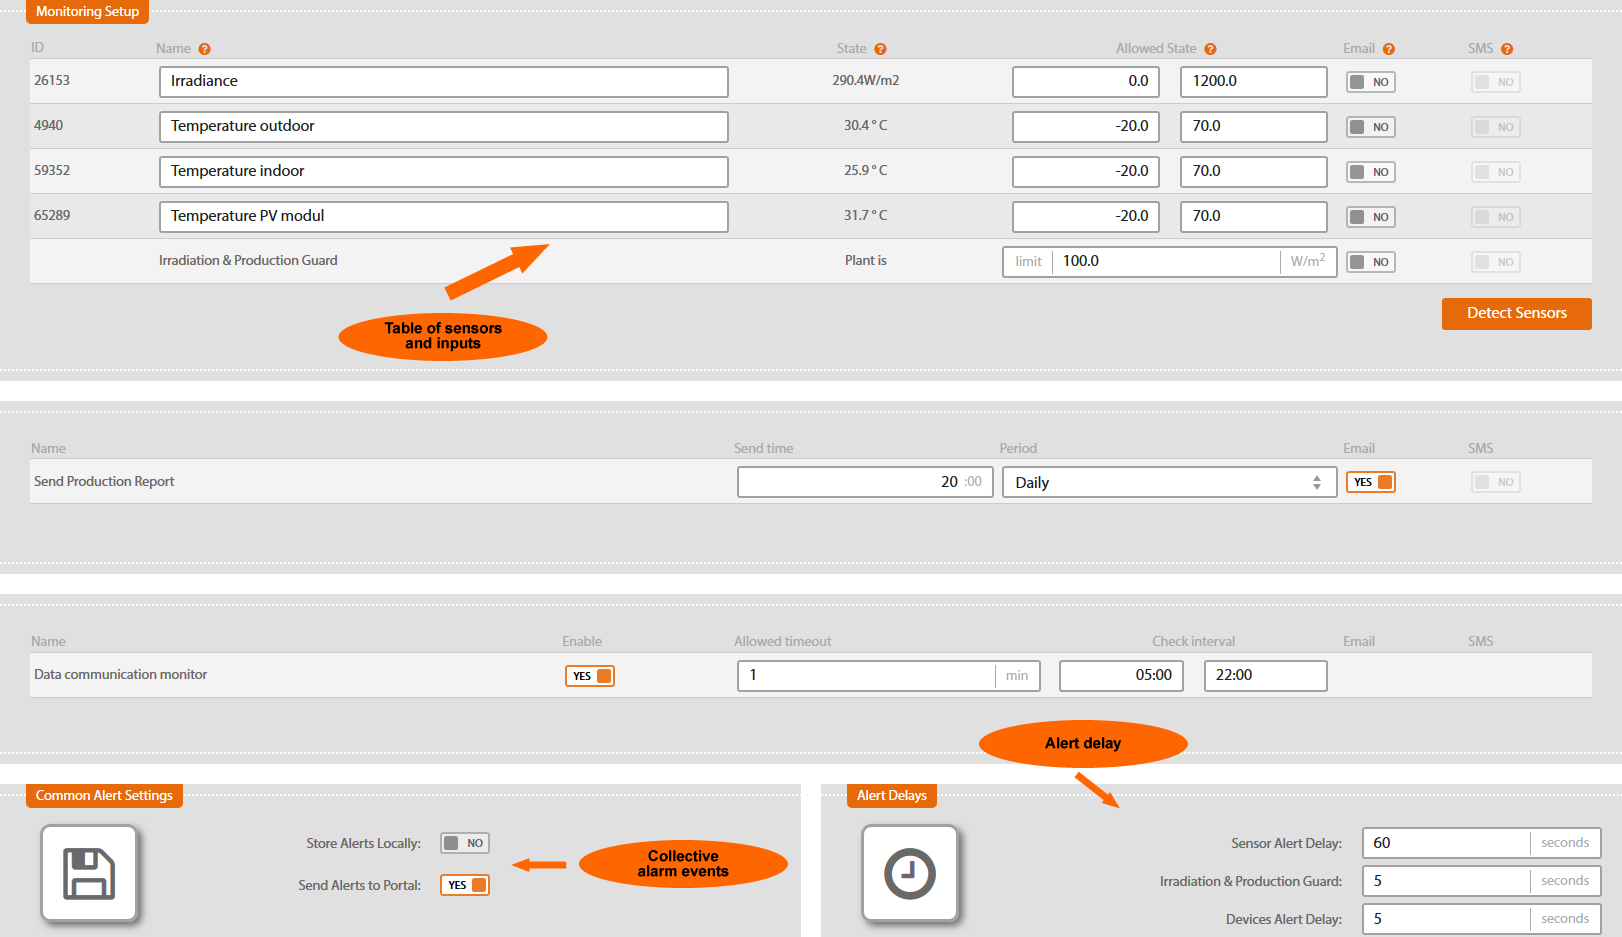Select the Monitoring Setup tab

point(87,12)
